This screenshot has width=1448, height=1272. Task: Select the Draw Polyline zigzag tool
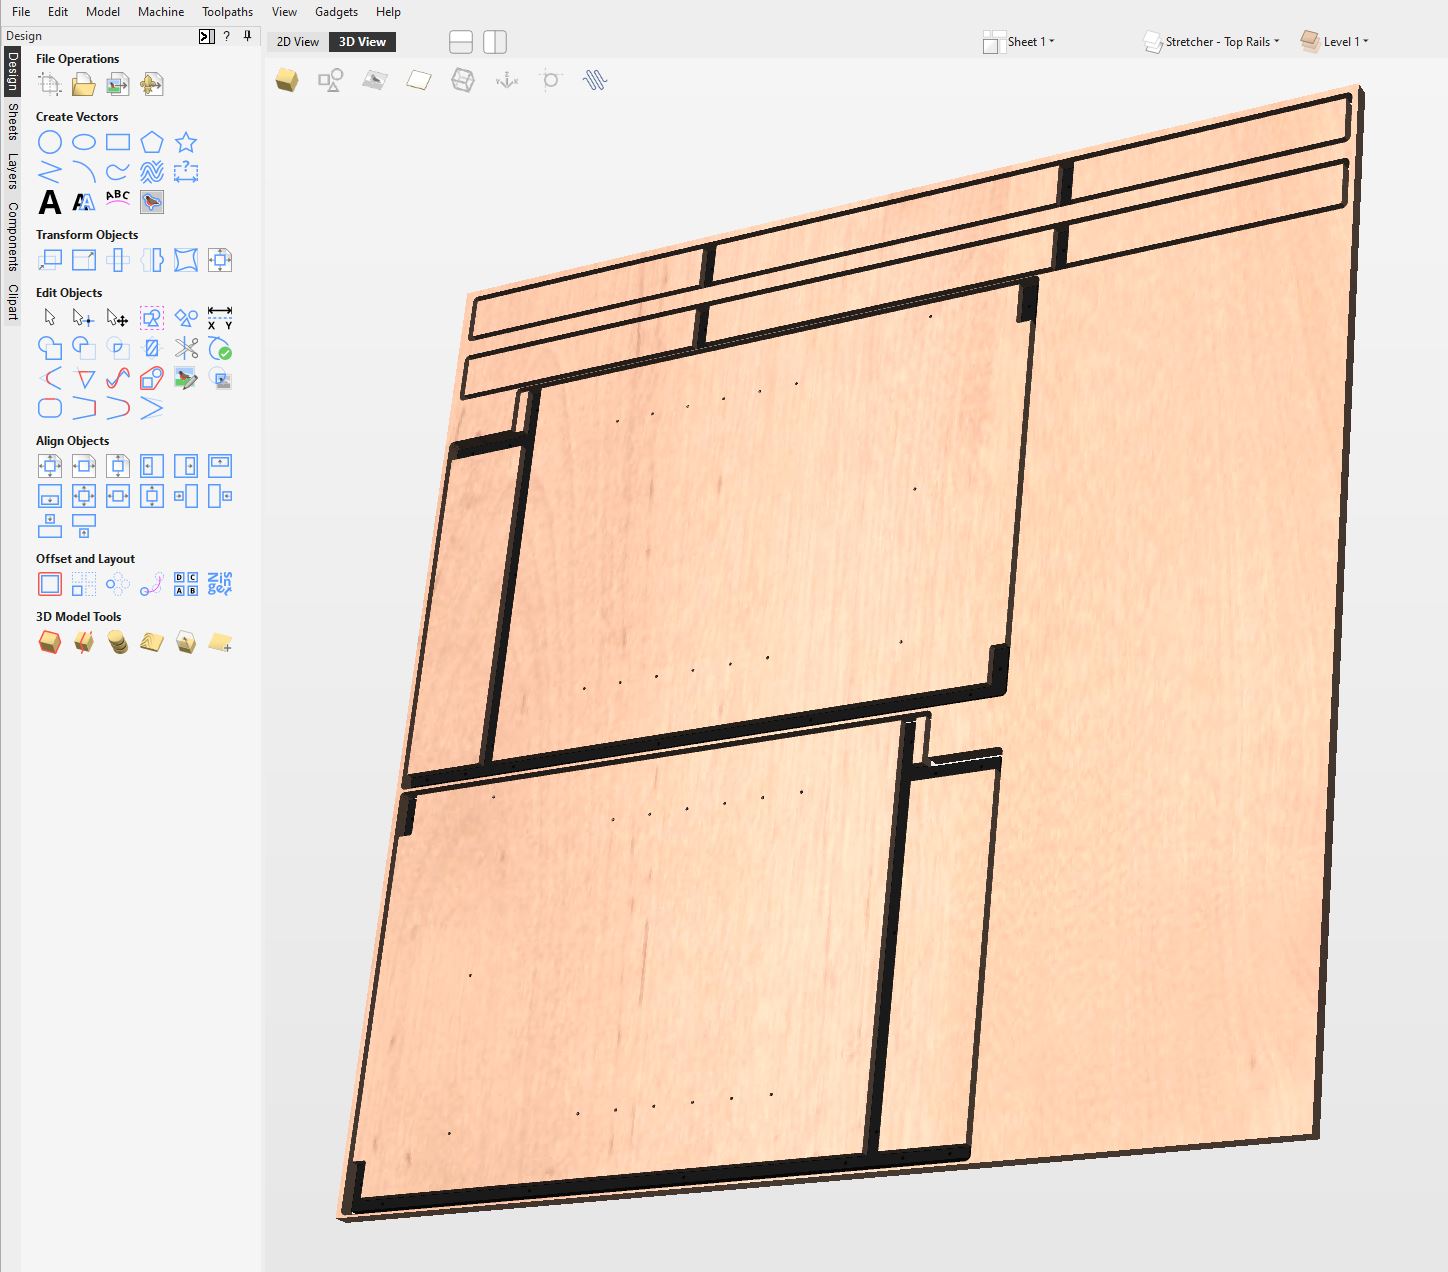click(x=50, y=172)
